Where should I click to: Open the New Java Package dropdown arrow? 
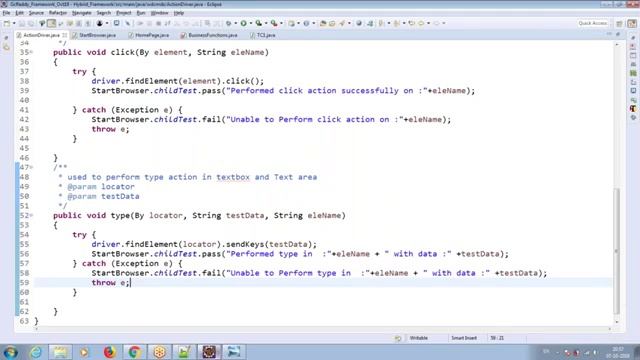pos(298,23)
